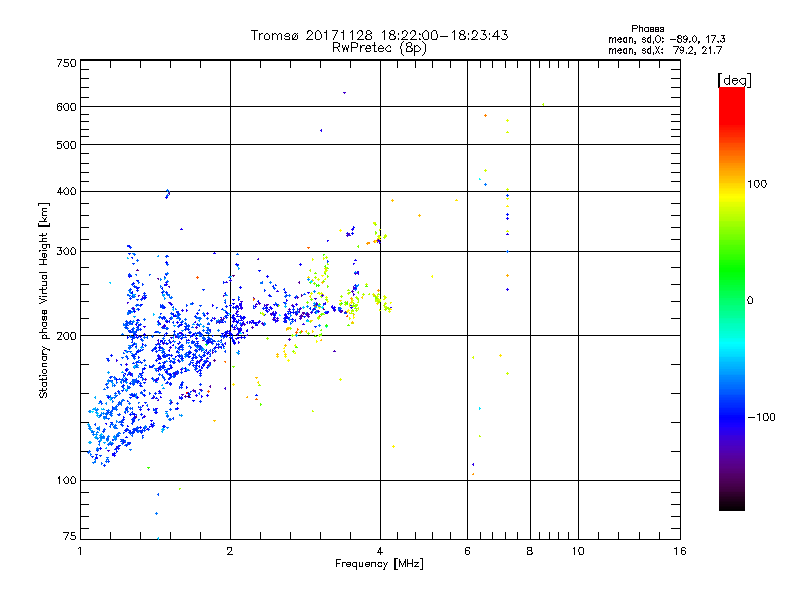Click the 16 tick label on frequency axis
Viewport: 800px width, 600px height.
[679, 551]
